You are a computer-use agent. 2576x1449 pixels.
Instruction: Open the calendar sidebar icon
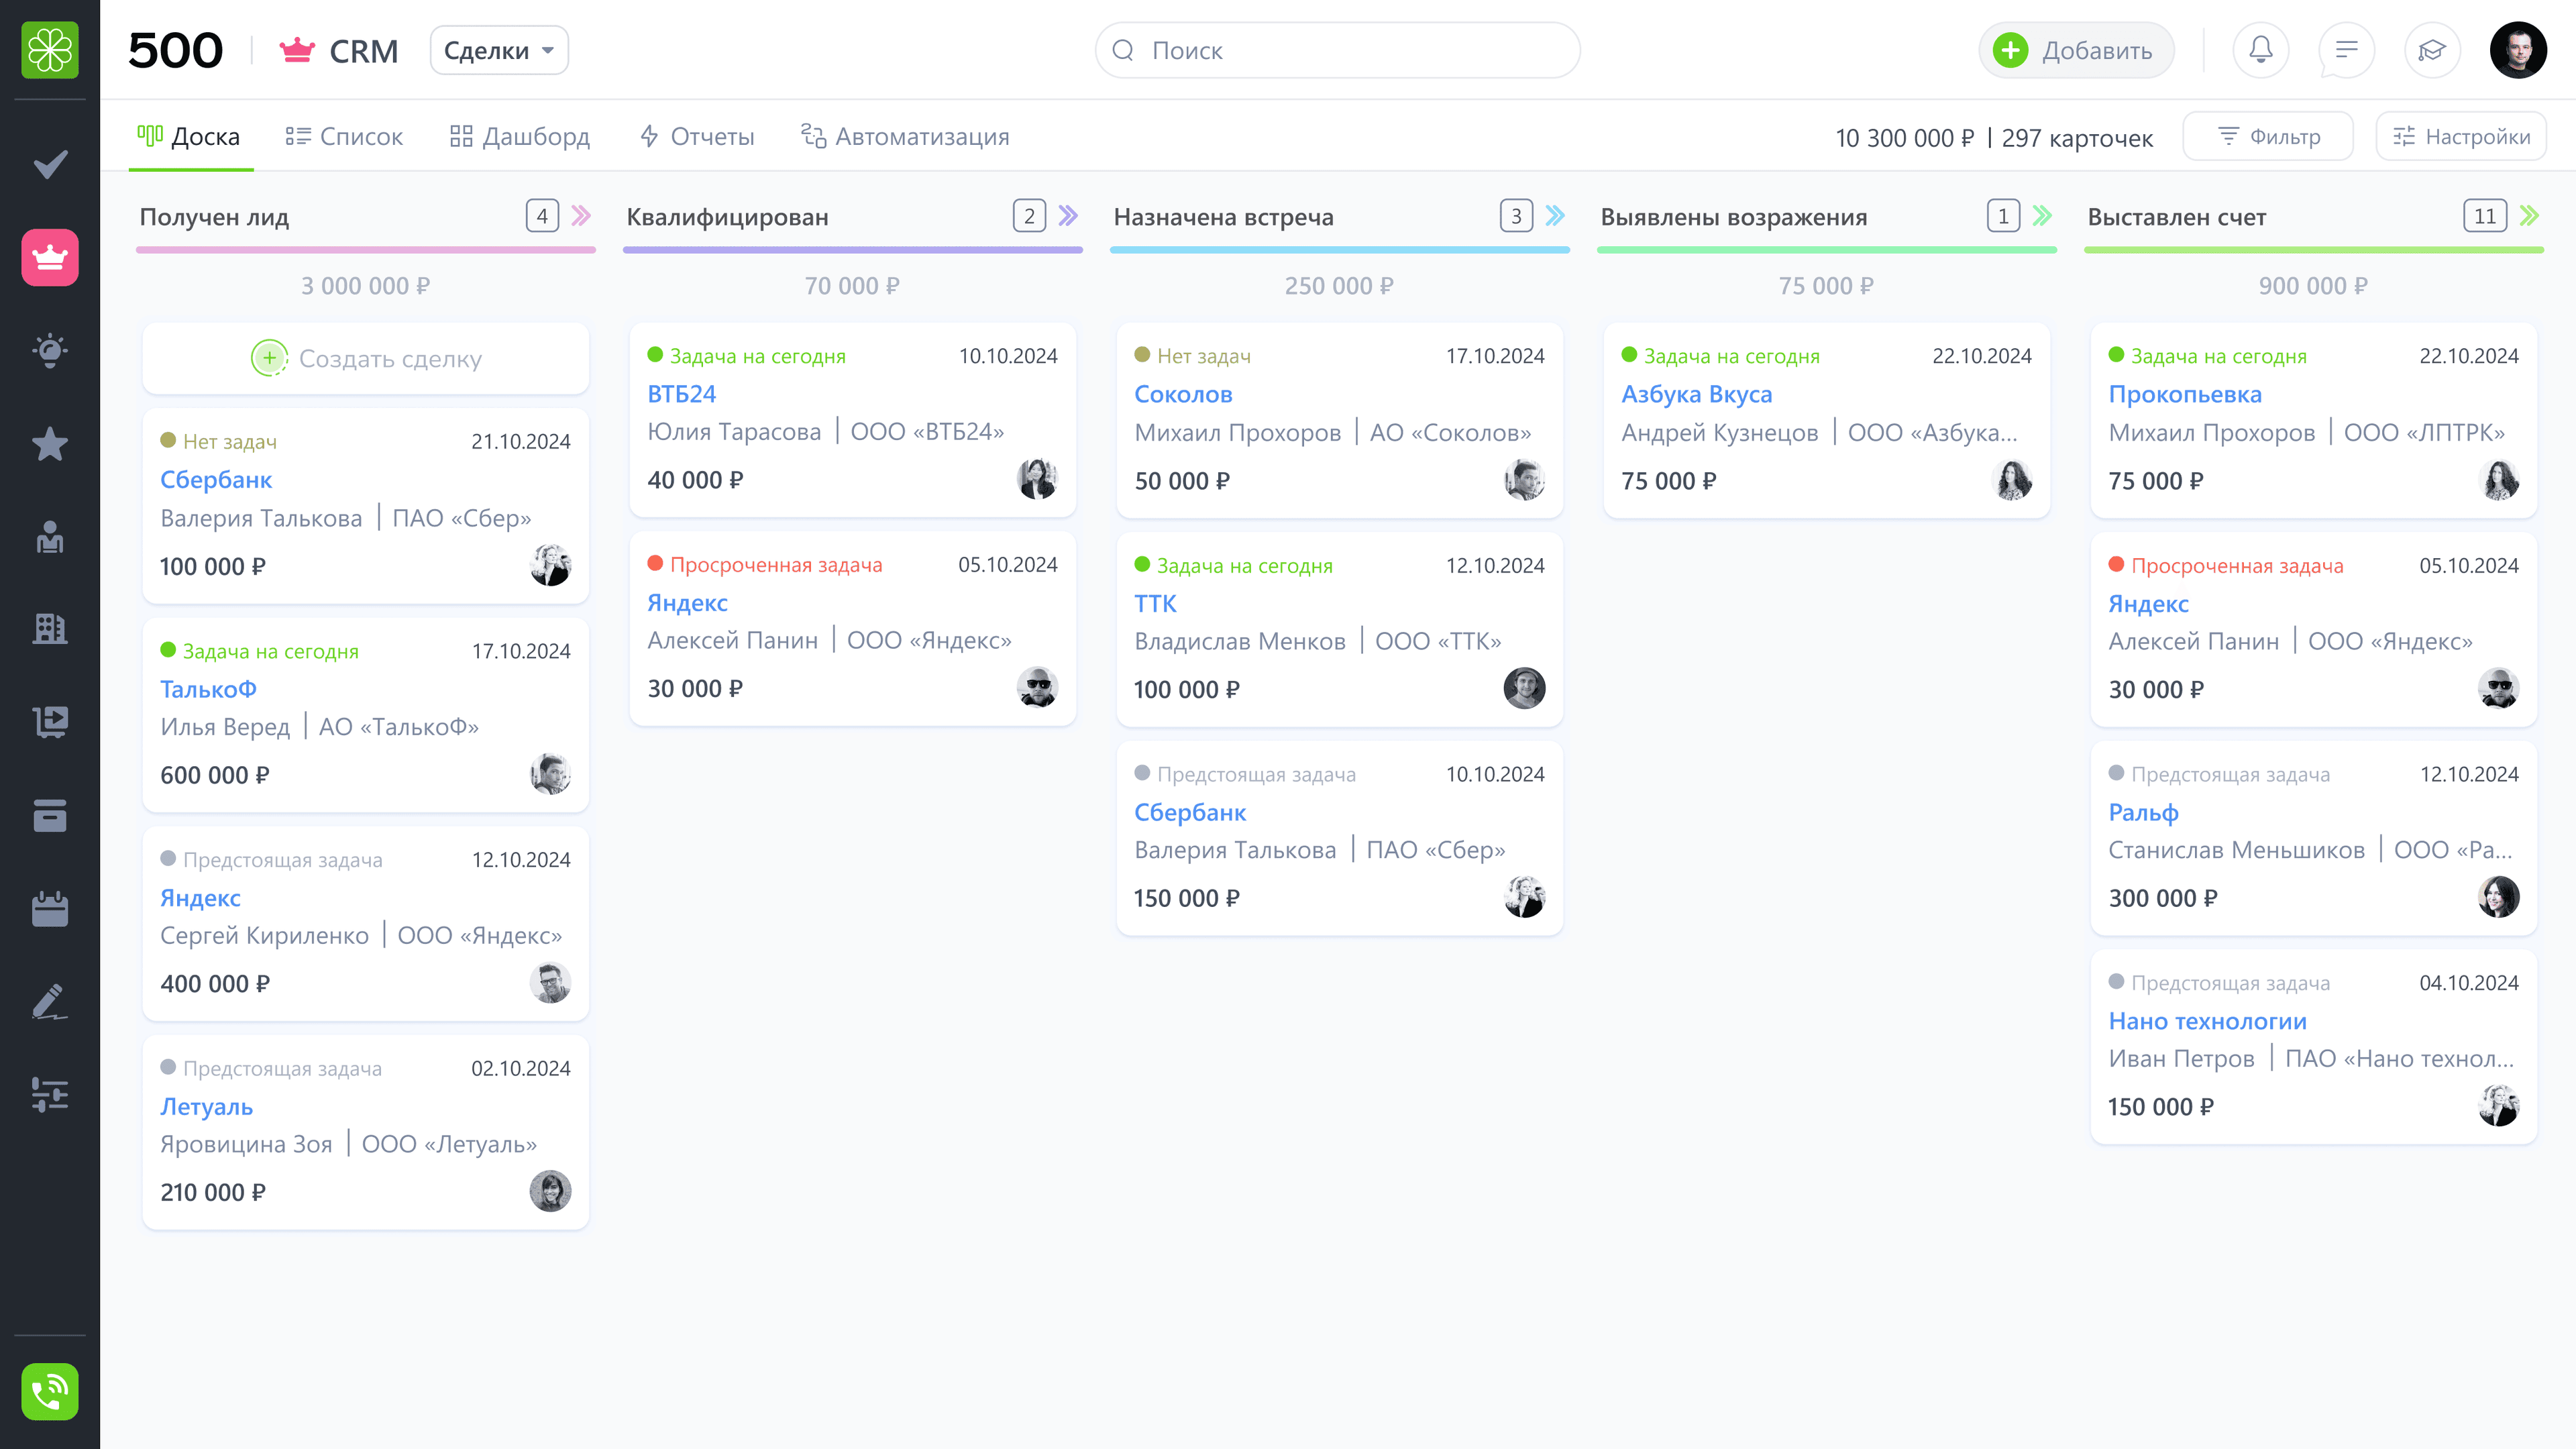coord(50,908)
